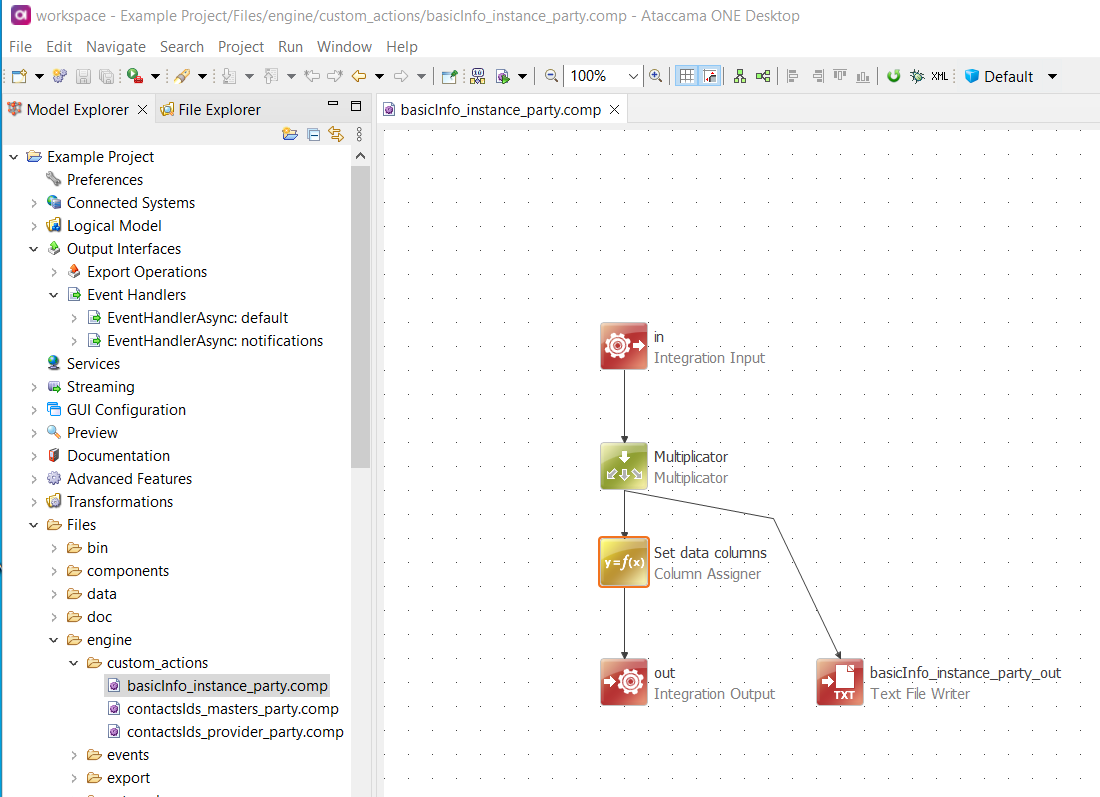Open contactsIds_masters_party.comp file
The width and height of the screenshot is (1100, 797).
[232, 709]
